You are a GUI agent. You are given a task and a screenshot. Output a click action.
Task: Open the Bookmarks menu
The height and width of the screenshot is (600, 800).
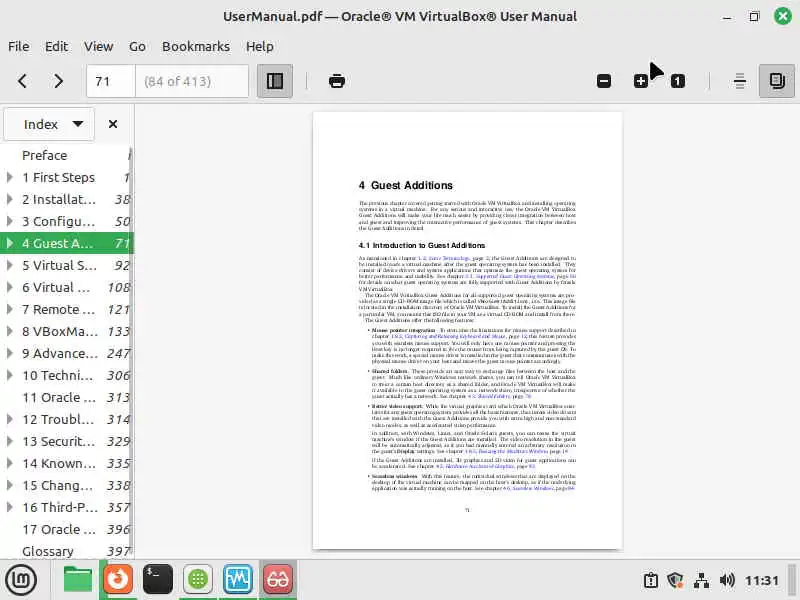(196, 46)
